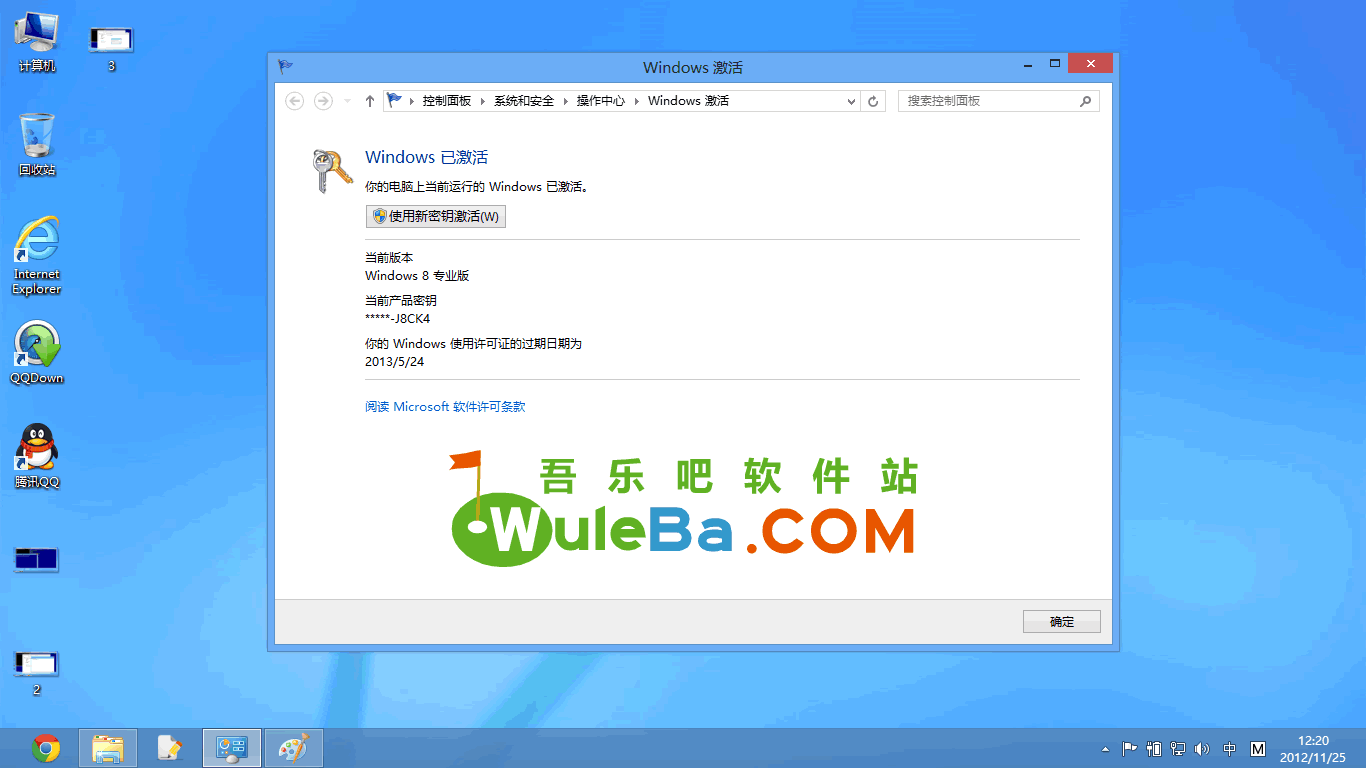Click the Windows 已激活 heading
1366x768 pixels.
pyautogui.click(x=427, y=157)
